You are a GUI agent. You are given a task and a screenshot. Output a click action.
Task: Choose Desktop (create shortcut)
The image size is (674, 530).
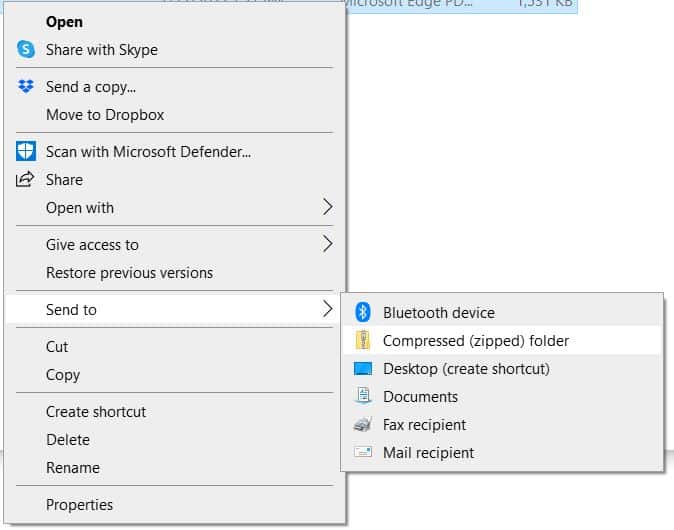pyautogui.click(x=502, y=368)
